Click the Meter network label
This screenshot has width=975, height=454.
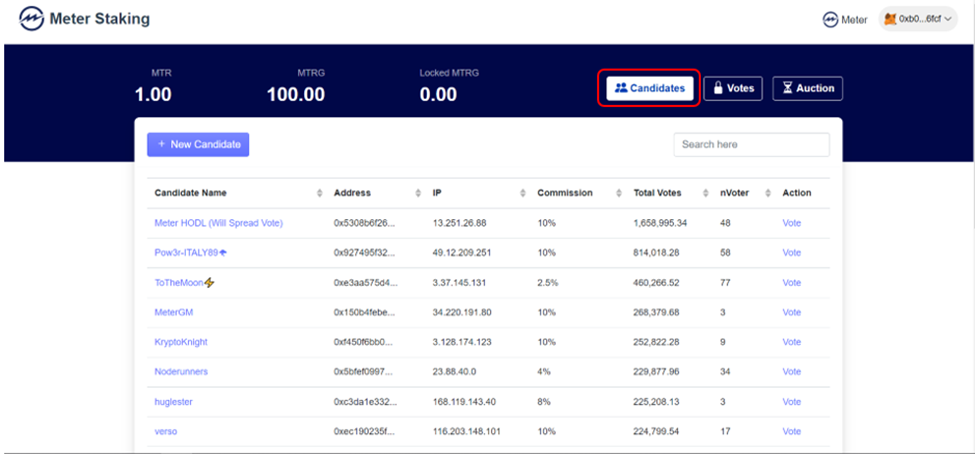pyautogui.click(x=854, y=20)
